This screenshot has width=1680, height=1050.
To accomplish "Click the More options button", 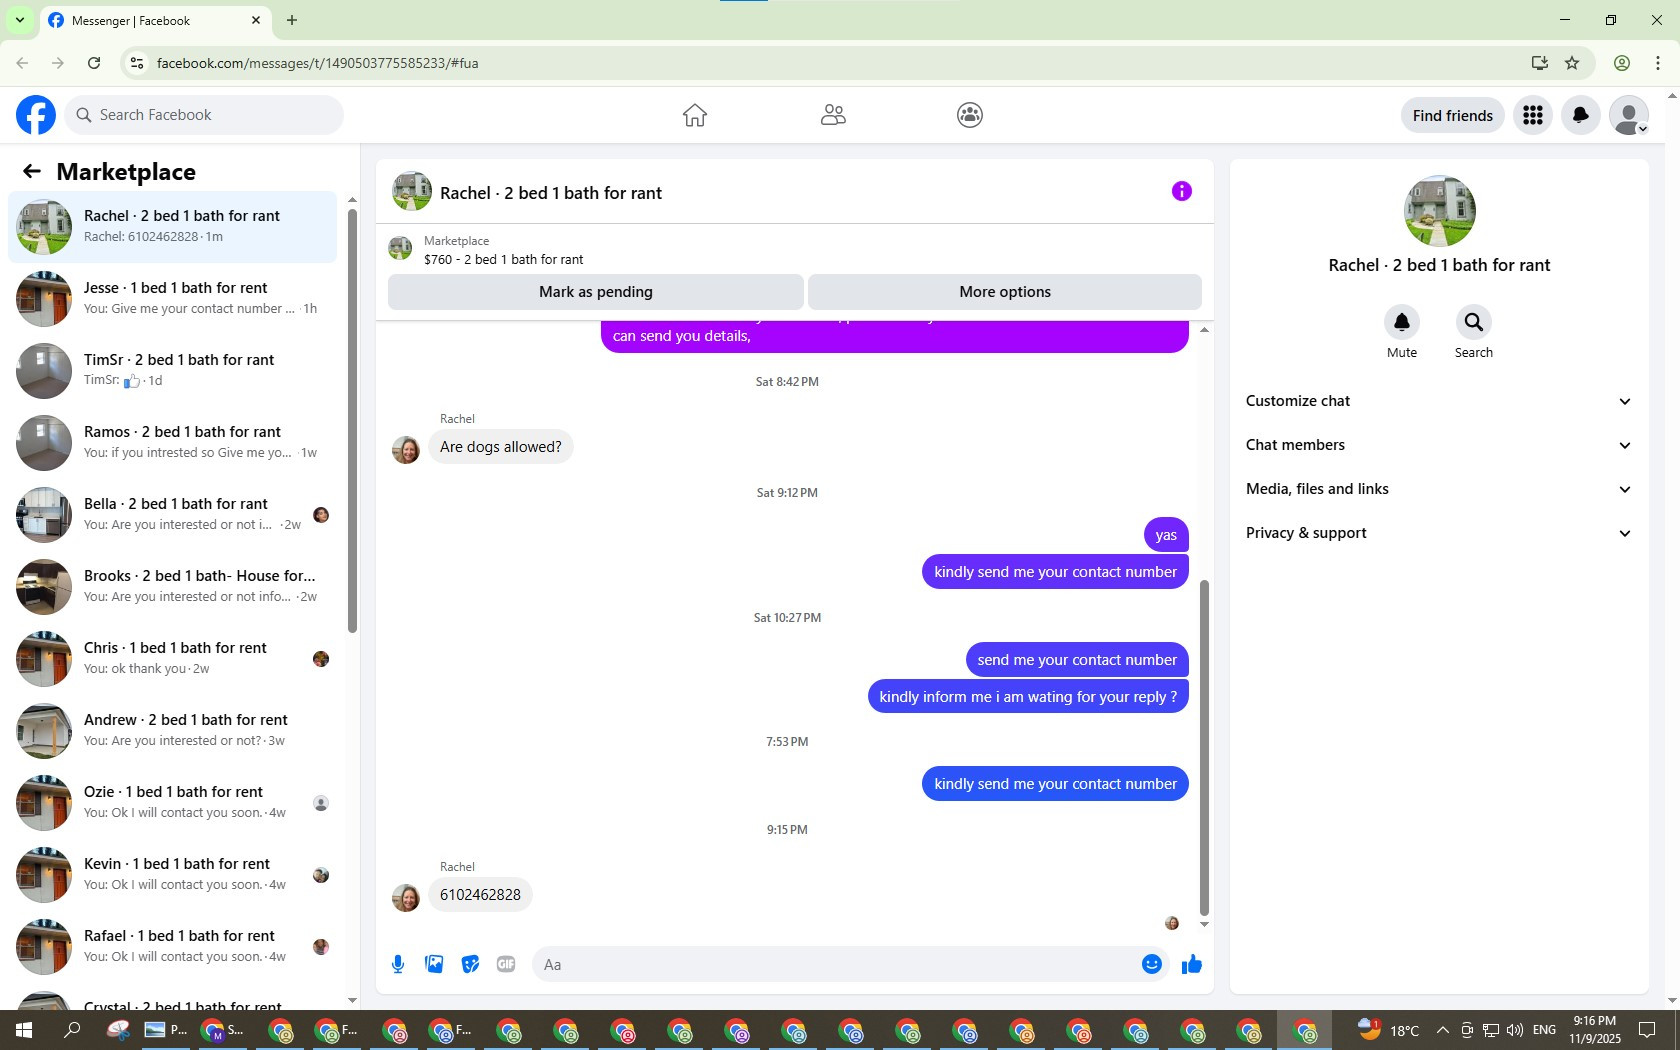I will point(1005,292).
